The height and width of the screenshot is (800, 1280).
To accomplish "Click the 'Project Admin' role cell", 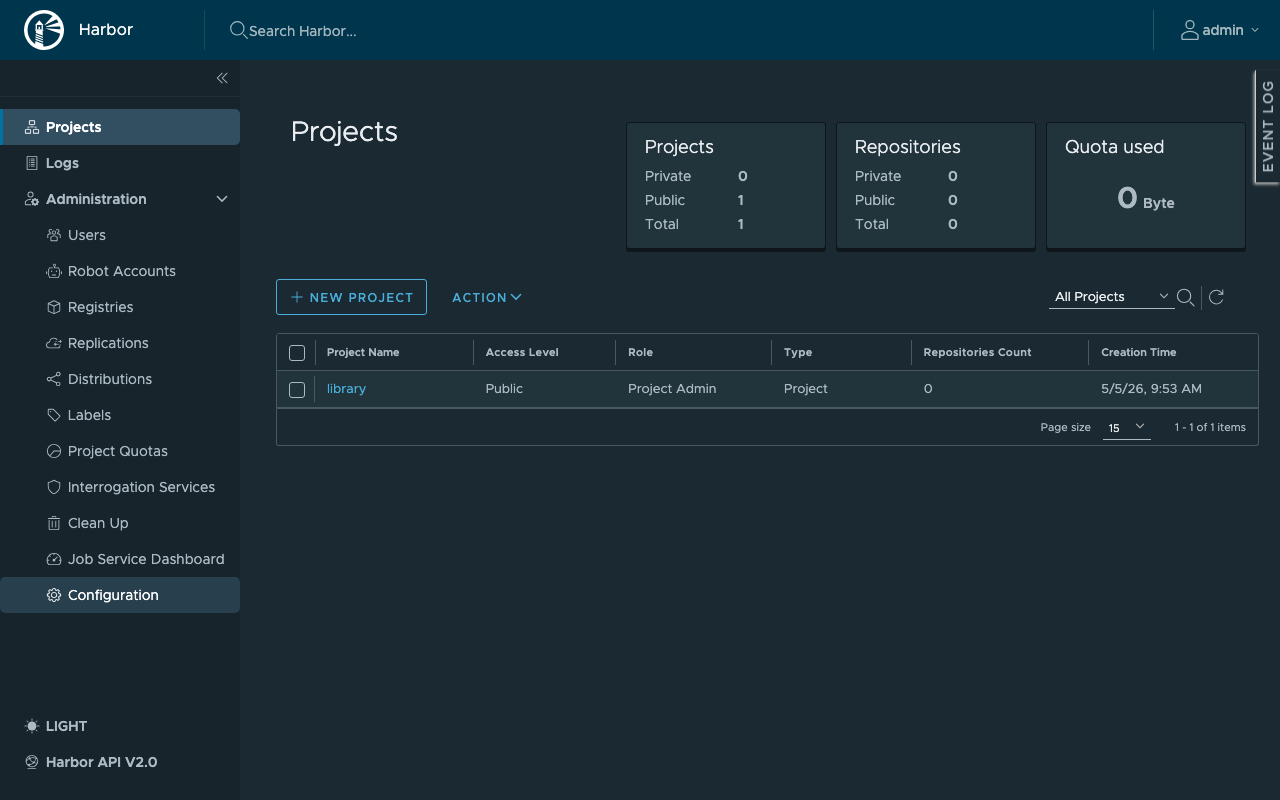I will tap(672, 389).
